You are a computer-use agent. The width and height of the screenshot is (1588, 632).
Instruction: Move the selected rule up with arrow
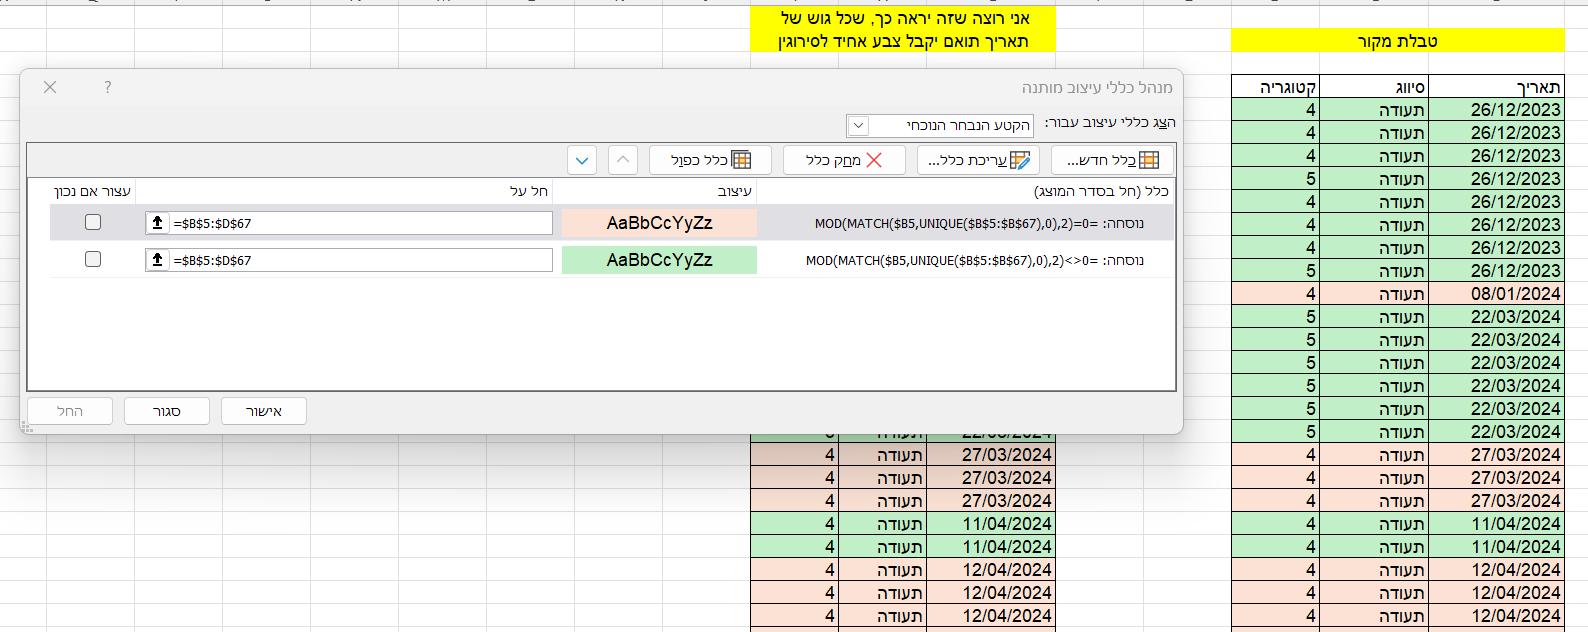pyautogui.click(x=622, y=160)
